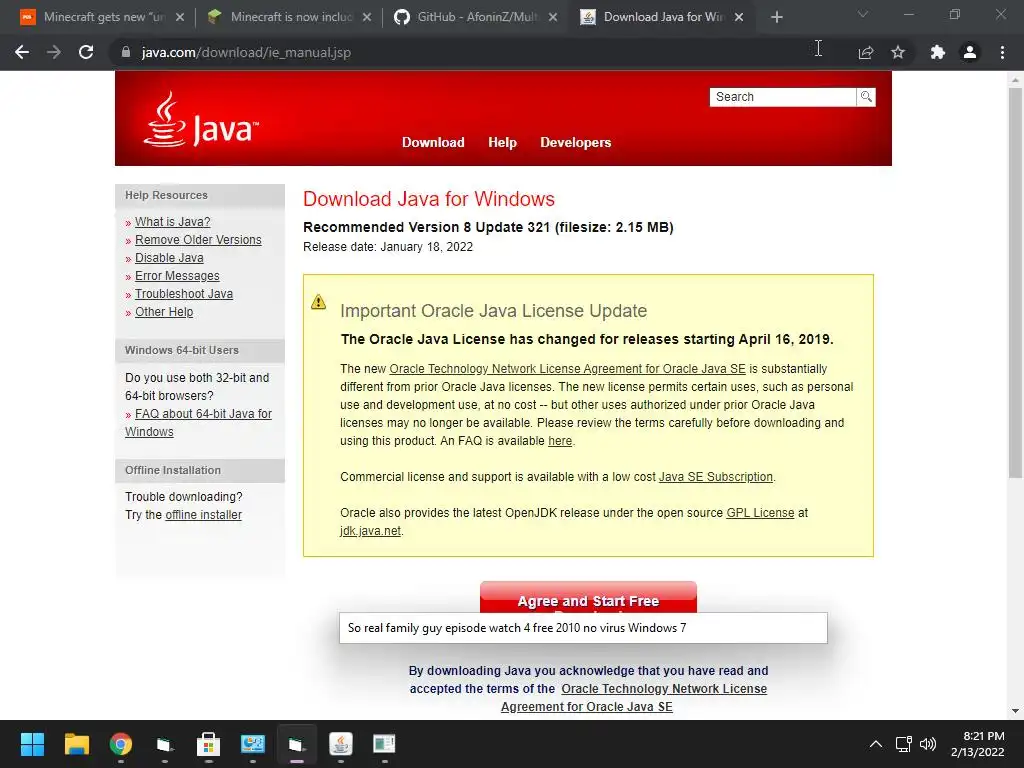The height and width of the screenshot is (768, 1024).
Task: Show hidden system tray icons
Action: 876,744
